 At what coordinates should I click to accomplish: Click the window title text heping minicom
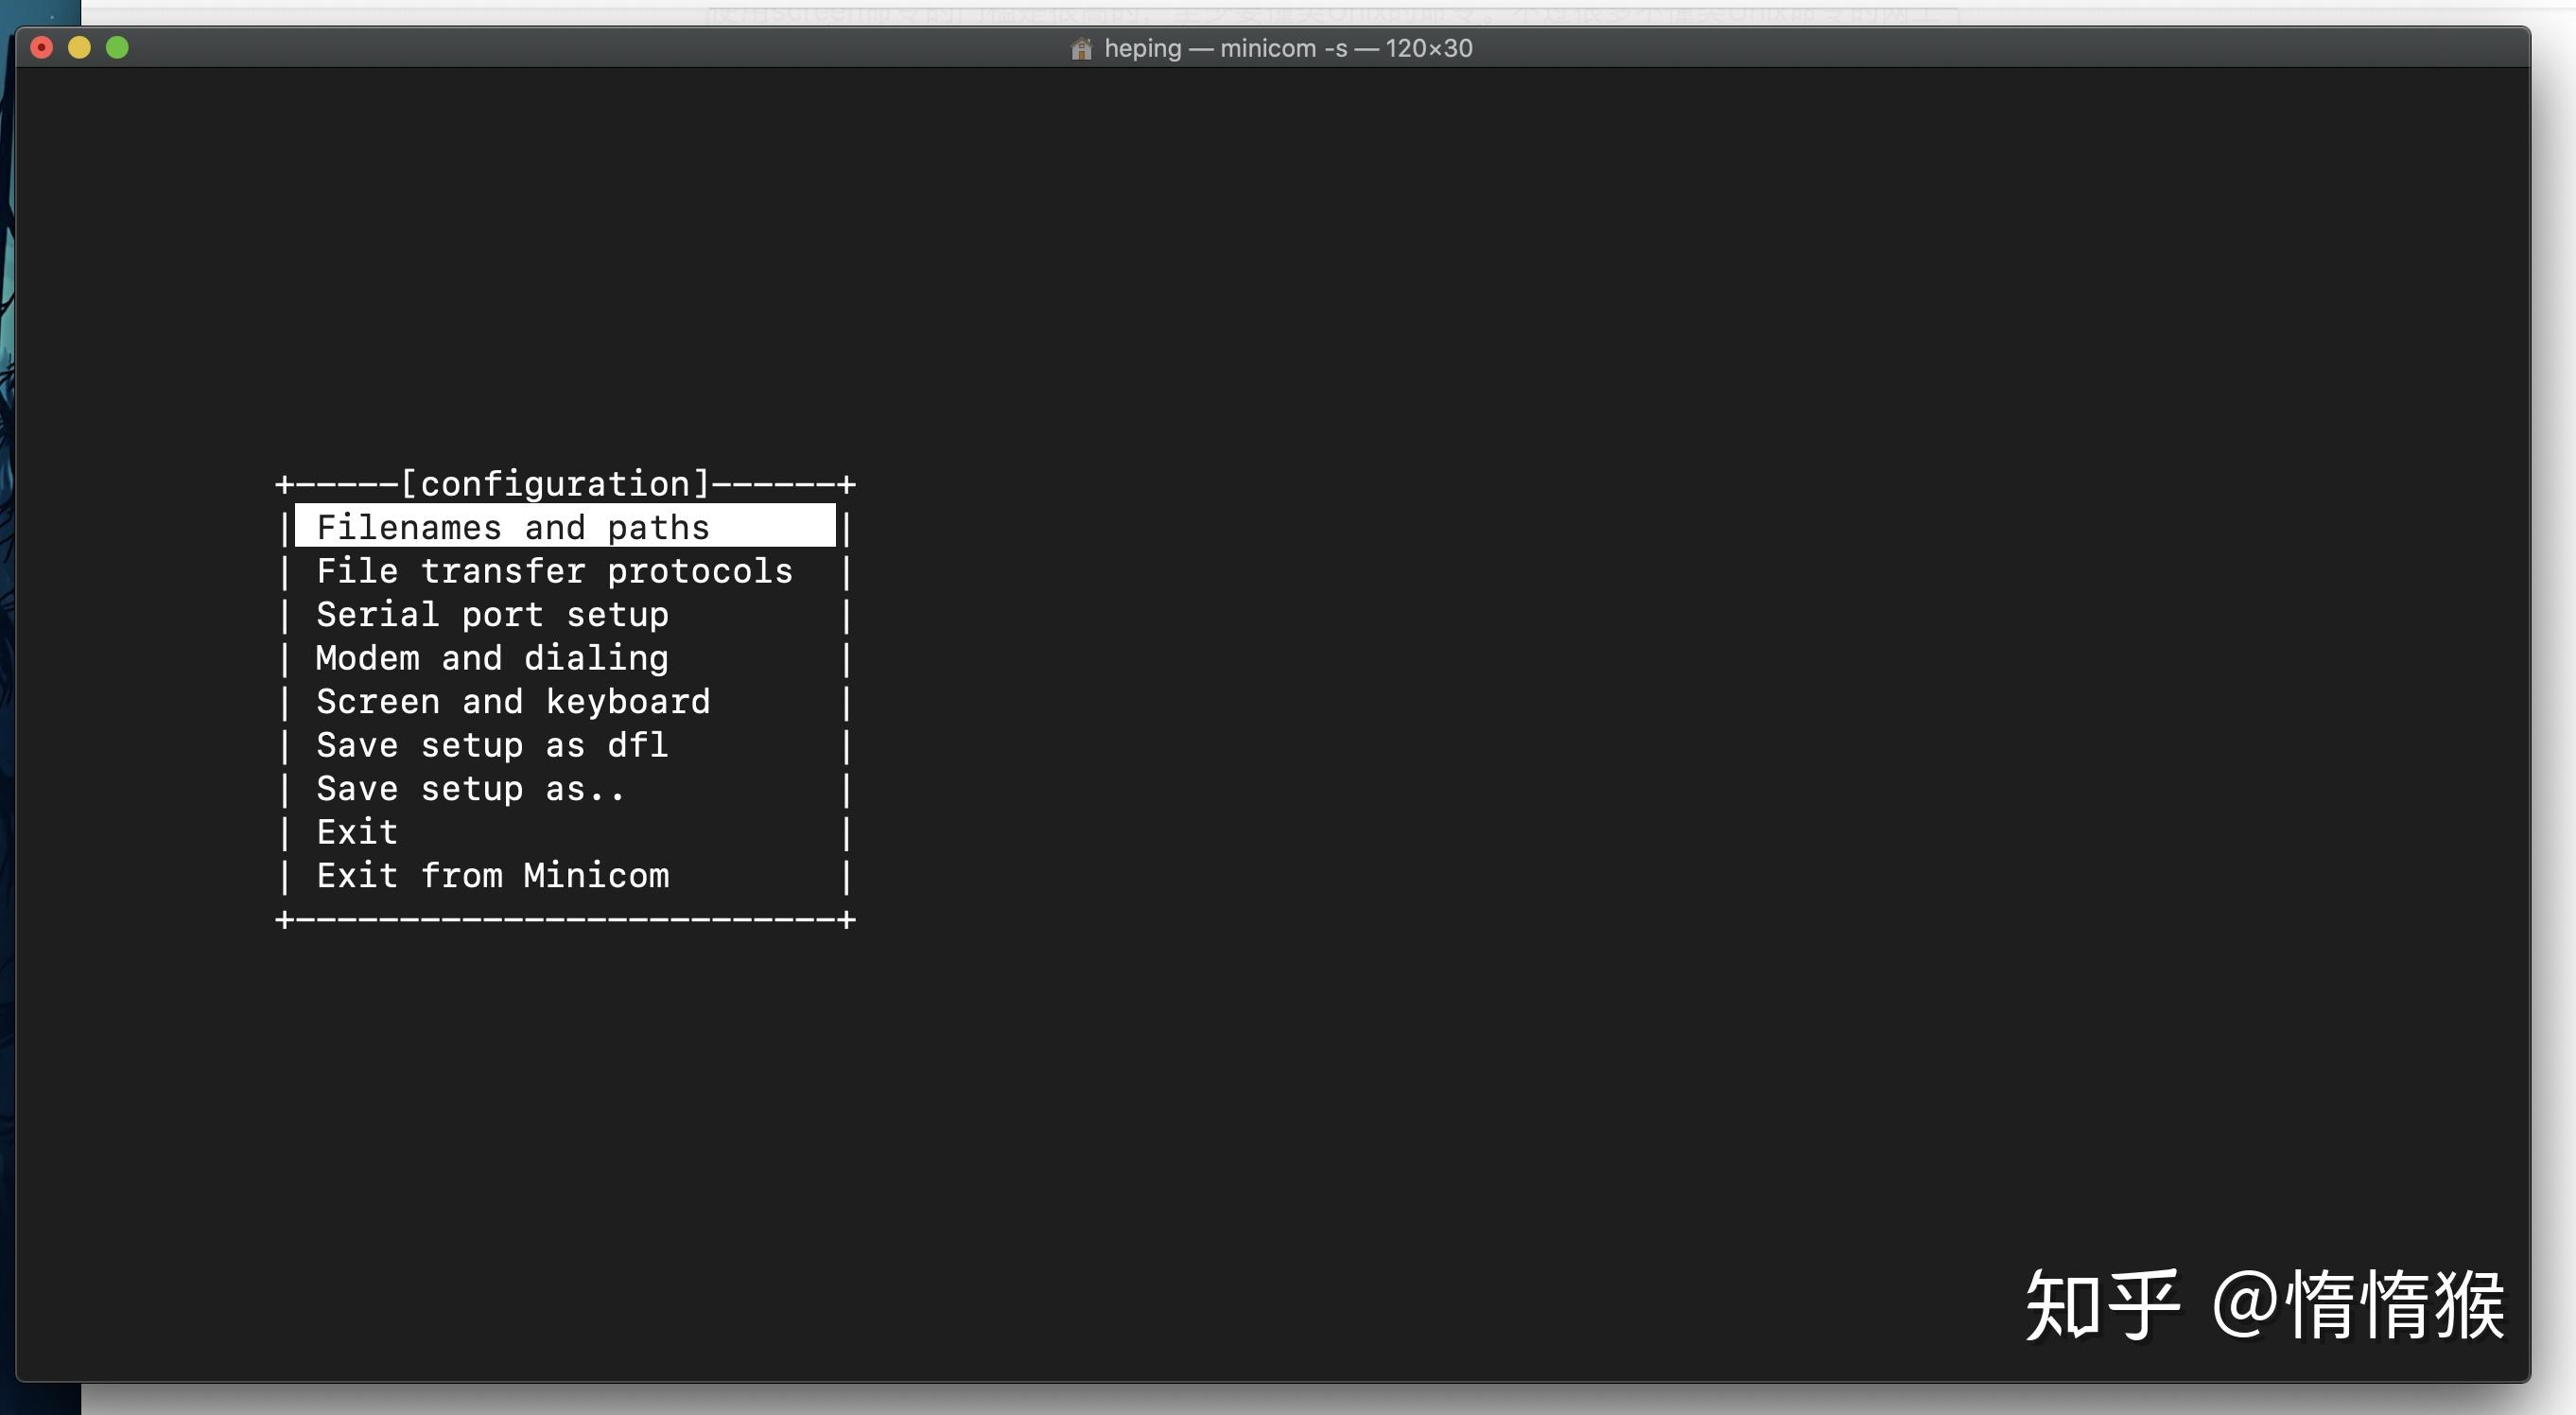click(x=1288, y=48)
